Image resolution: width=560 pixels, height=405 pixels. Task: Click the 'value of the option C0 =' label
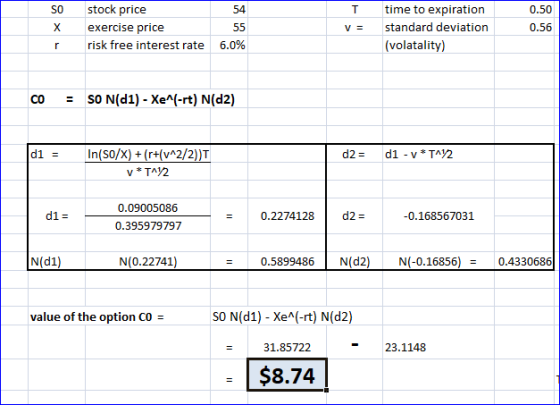coord(97,317)
